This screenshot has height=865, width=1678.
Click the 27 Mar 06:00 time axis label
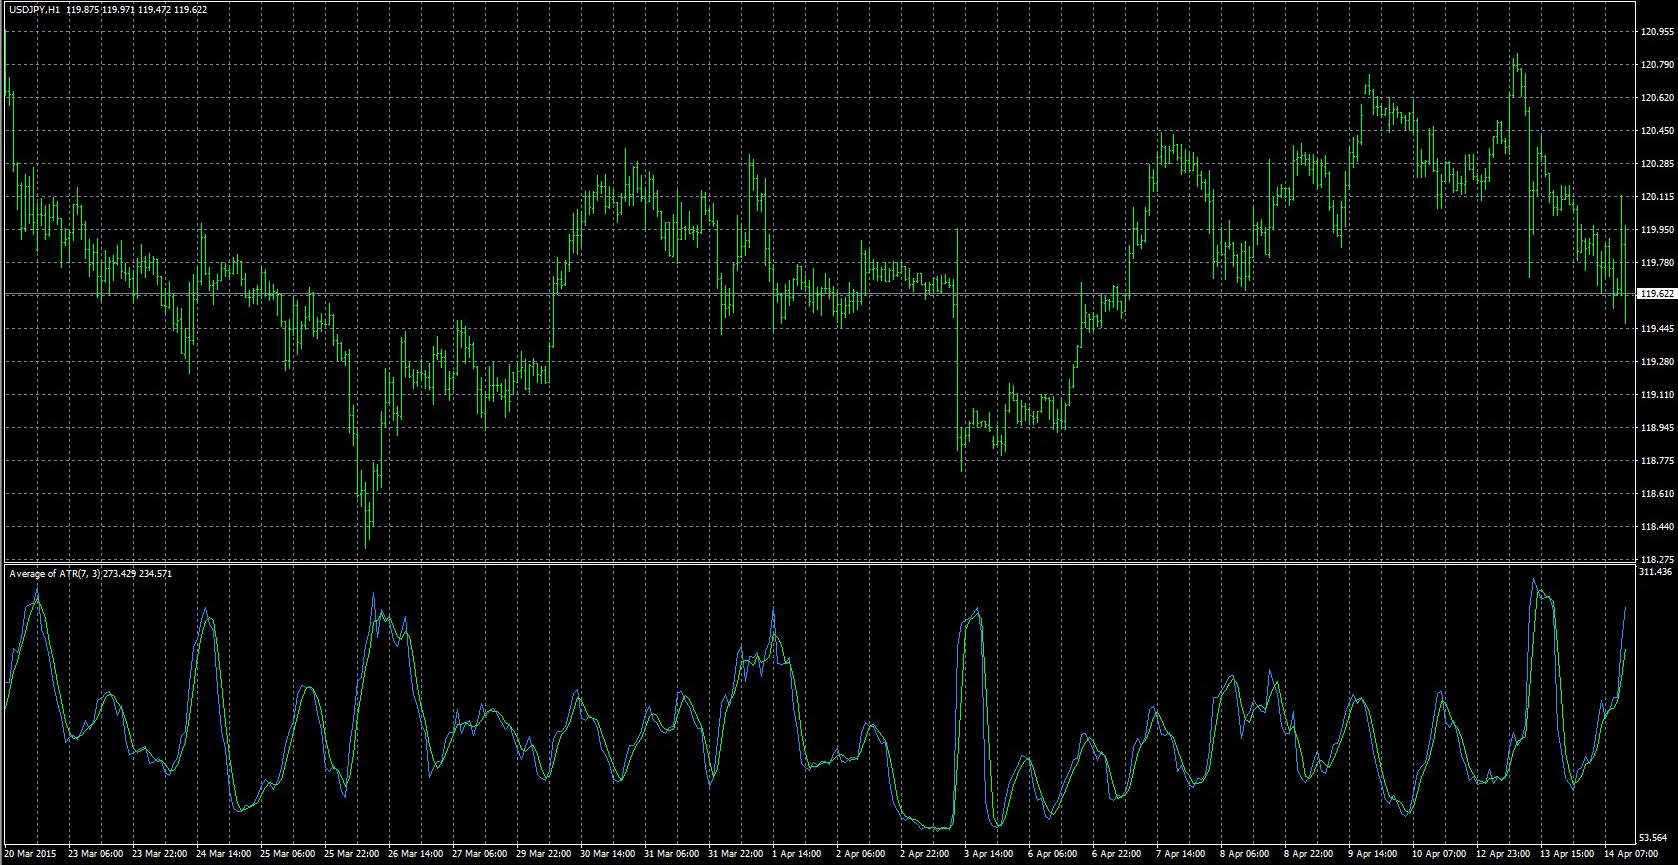click(x=481, y=854)
